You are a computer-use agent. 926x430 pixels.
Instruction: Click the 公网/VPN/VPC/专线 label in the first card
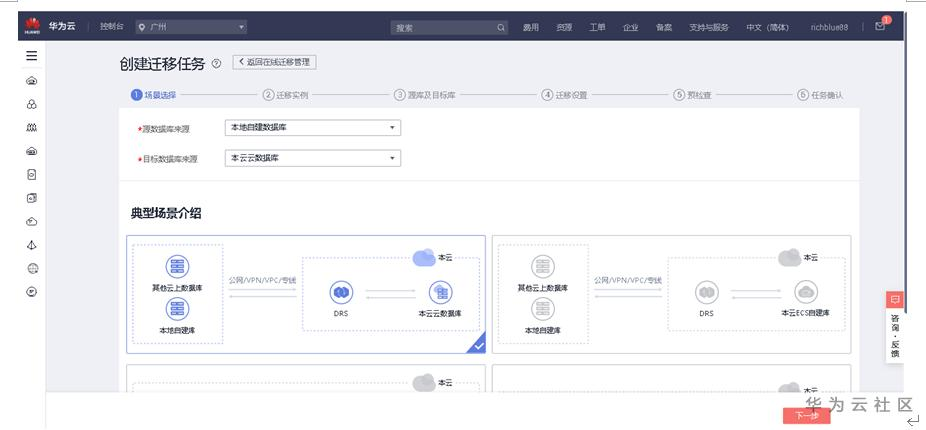263,280
